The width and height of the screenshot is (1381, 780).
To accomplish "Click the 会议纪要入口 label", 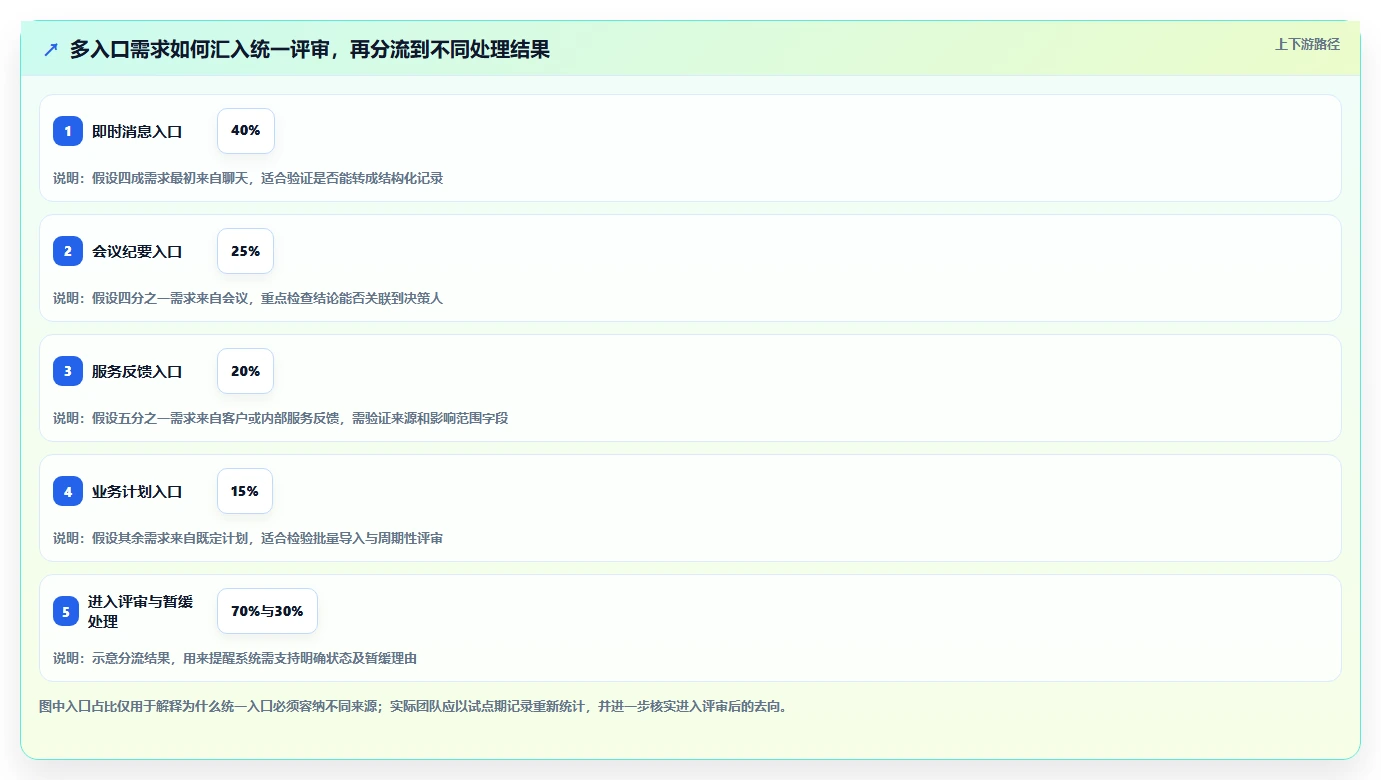I will click(x=137, y=251).
